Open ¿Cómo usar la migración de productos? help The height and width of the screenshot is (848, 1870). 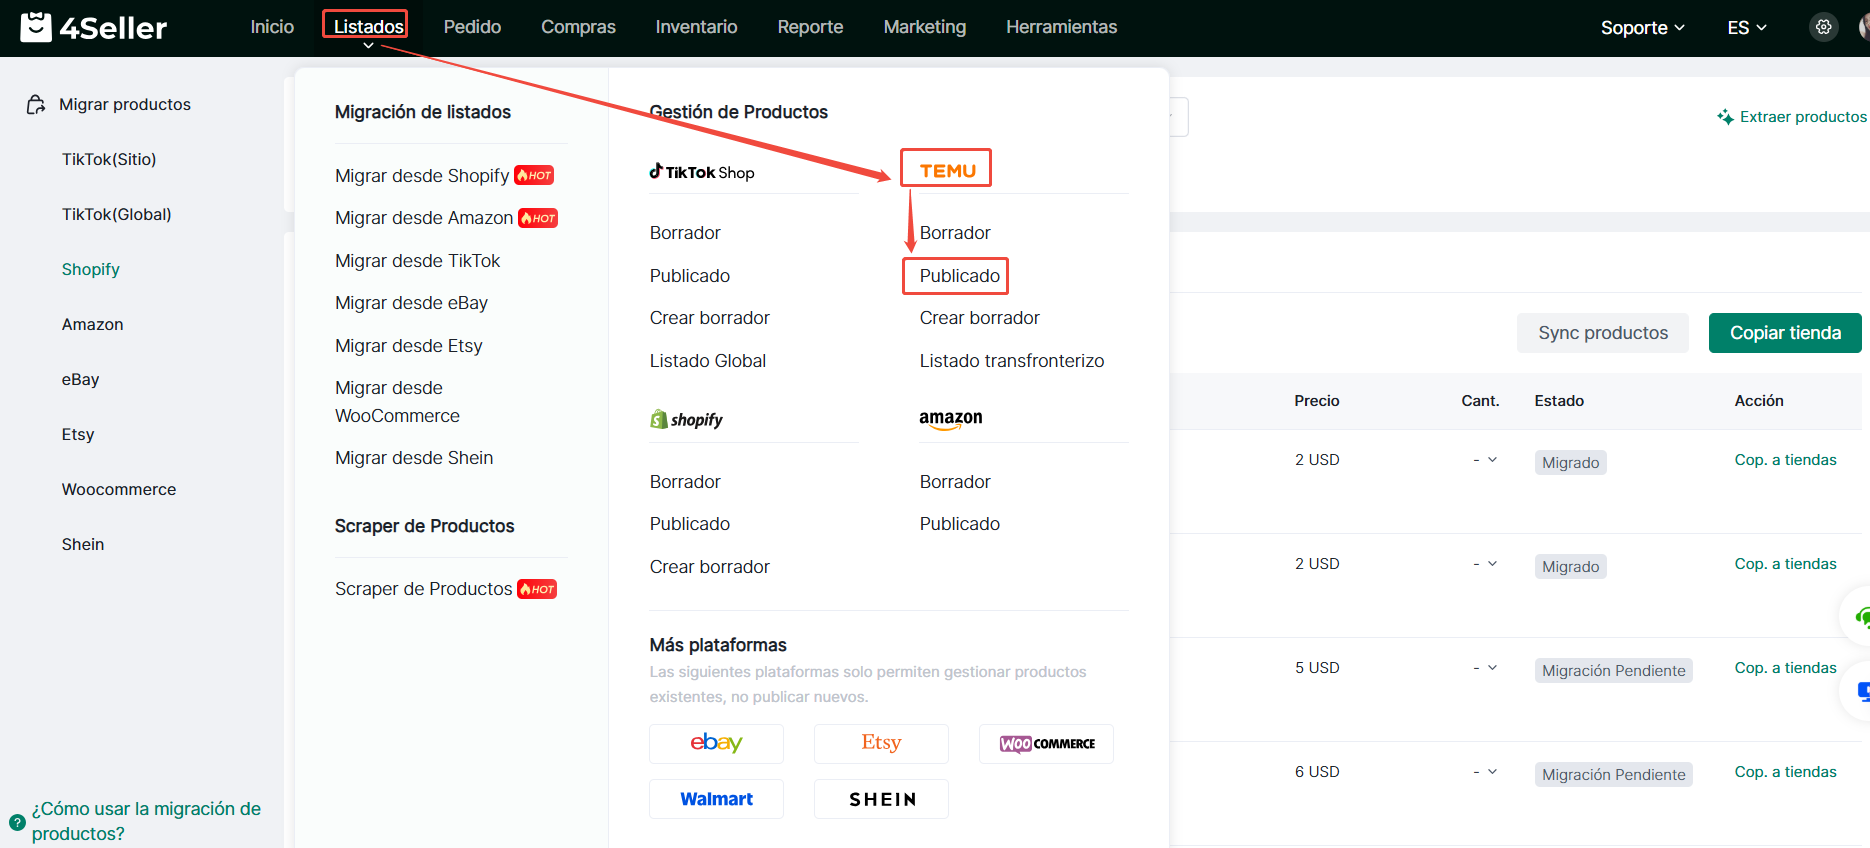coord(146,821)
